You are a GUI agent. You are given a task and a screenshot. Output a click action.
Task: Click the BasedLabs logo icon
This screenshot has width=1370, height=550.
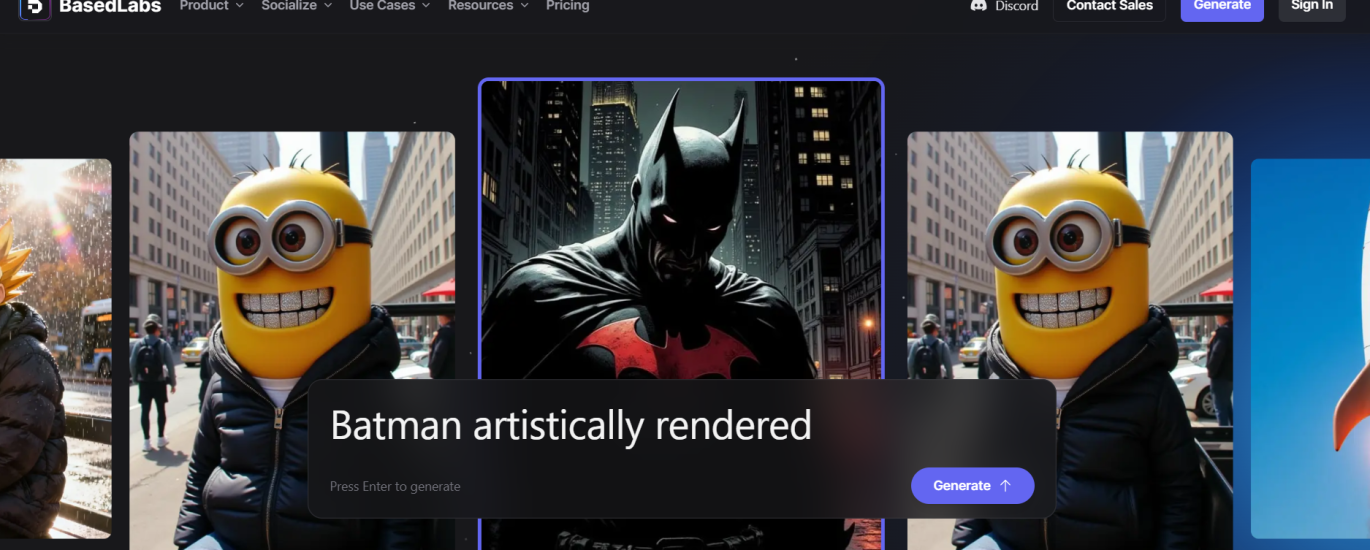pyautogui.click(x=35, y=8)
